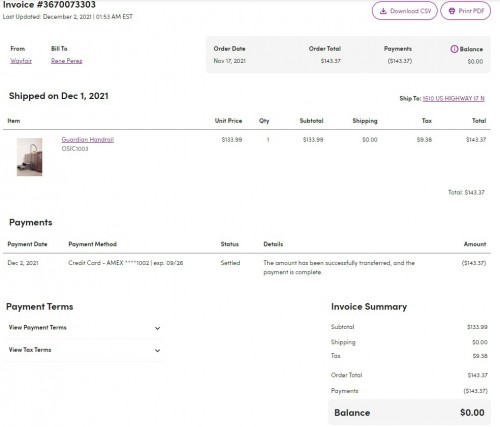Open the View Tax Terms section
This screenshot has height=427, width=500.
[x=84, y=350]
